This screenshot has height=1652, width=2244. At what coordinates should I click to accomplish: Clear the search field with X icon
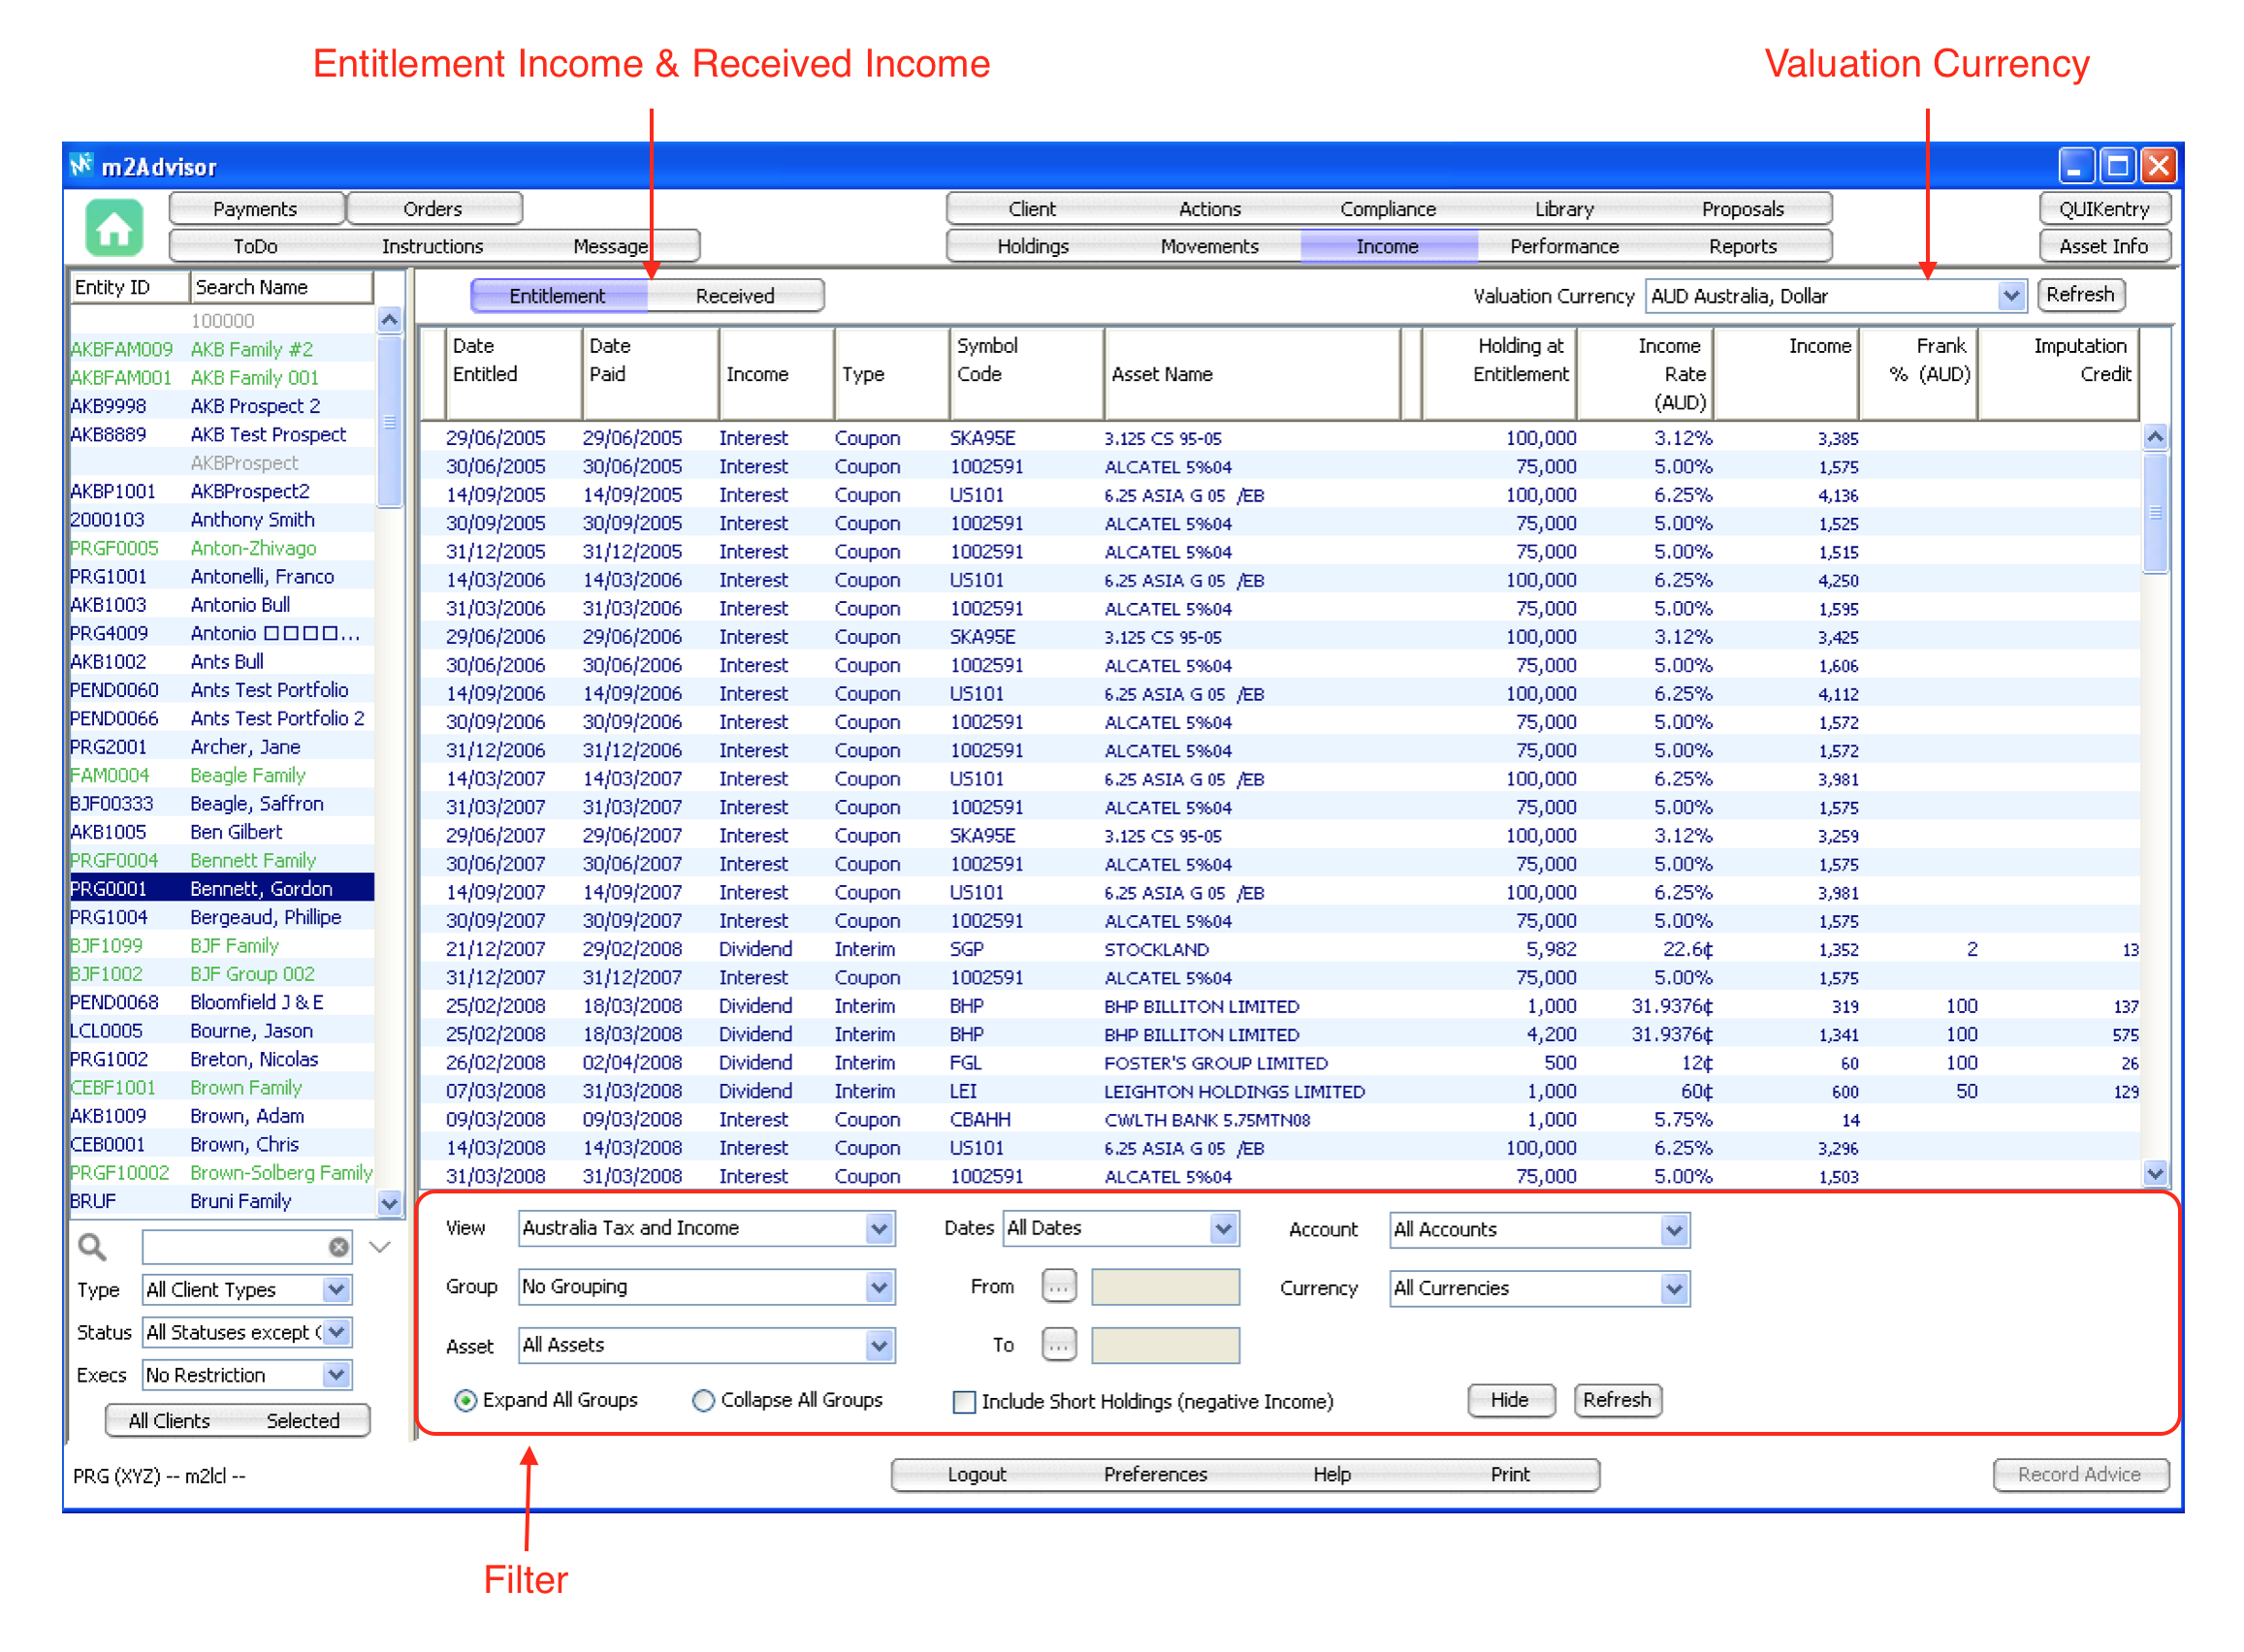coord(339,1246)
